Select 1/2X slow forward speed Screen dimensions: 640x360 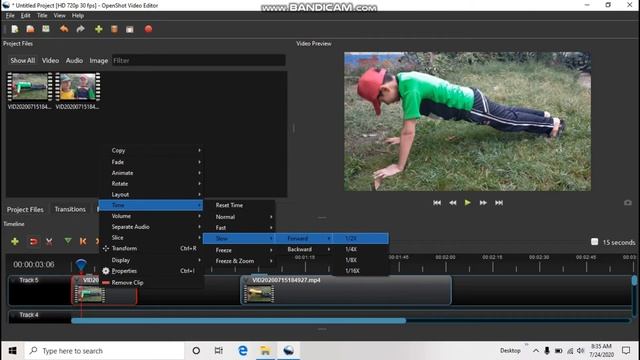361,238
